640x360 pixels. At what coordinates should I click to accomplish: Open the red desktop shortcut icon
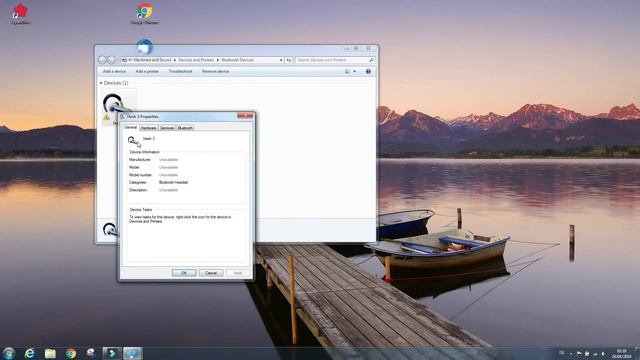point(20,14)
